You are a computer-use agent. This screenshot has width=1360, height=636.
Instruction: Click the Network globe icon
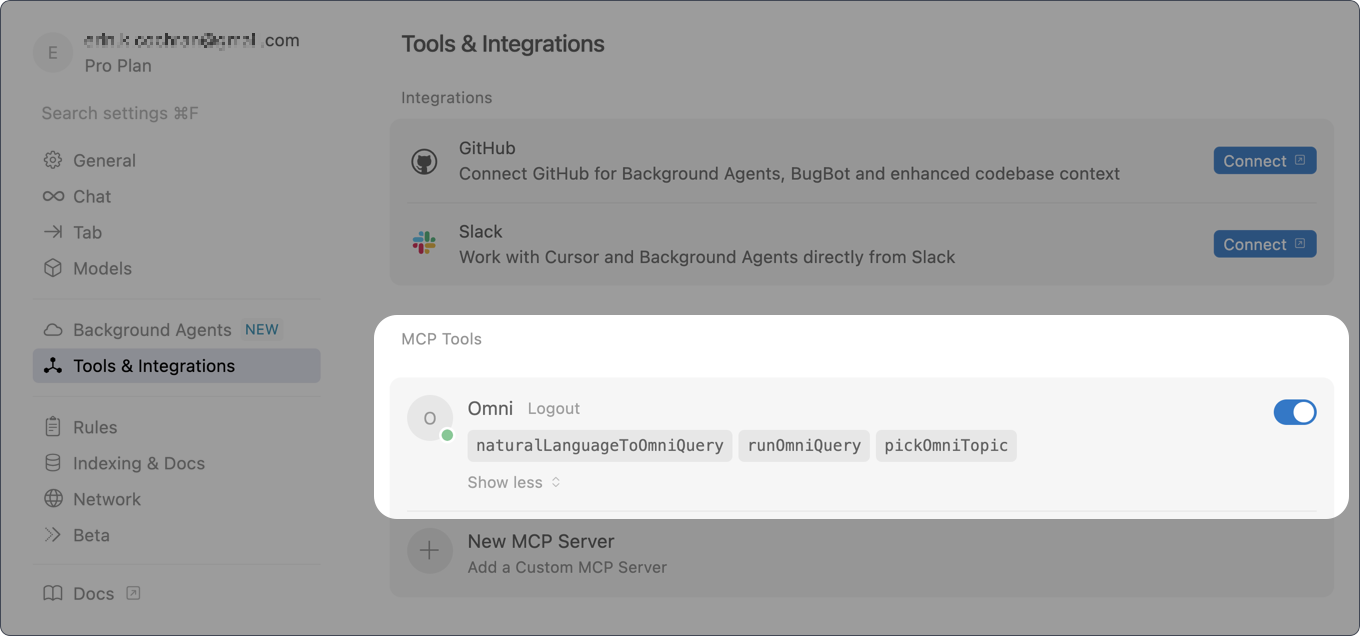click(x=53, y=499)
